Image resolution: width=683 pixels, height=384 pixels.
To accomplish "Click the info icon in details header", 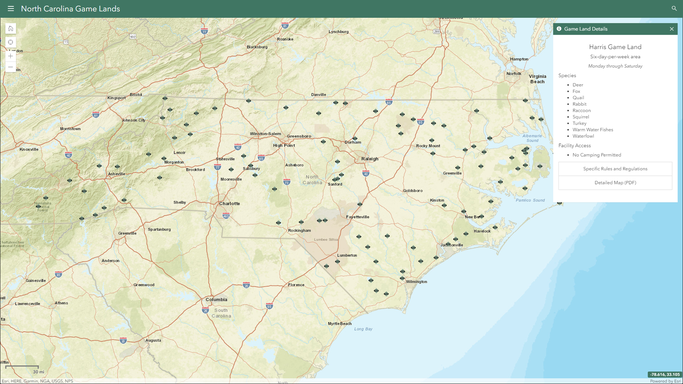I will (559, 29).
